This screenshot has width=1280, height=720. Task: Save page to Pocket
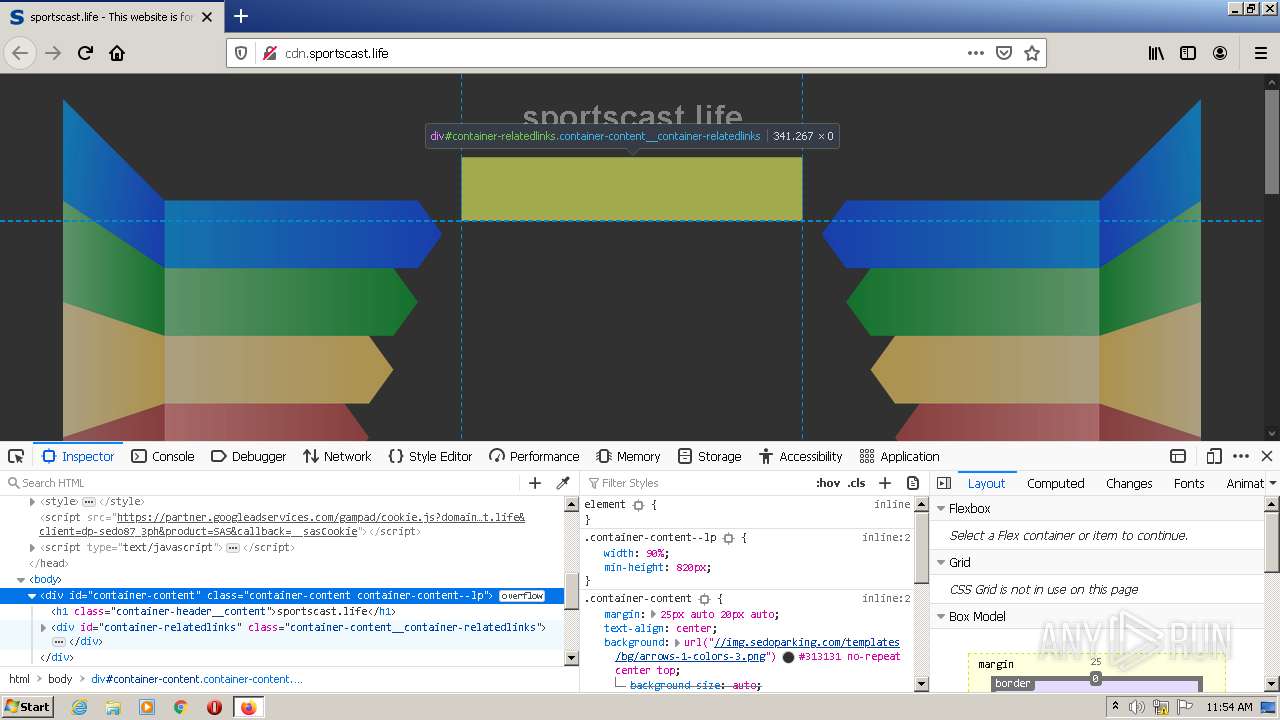click(x=1004, y=53)
